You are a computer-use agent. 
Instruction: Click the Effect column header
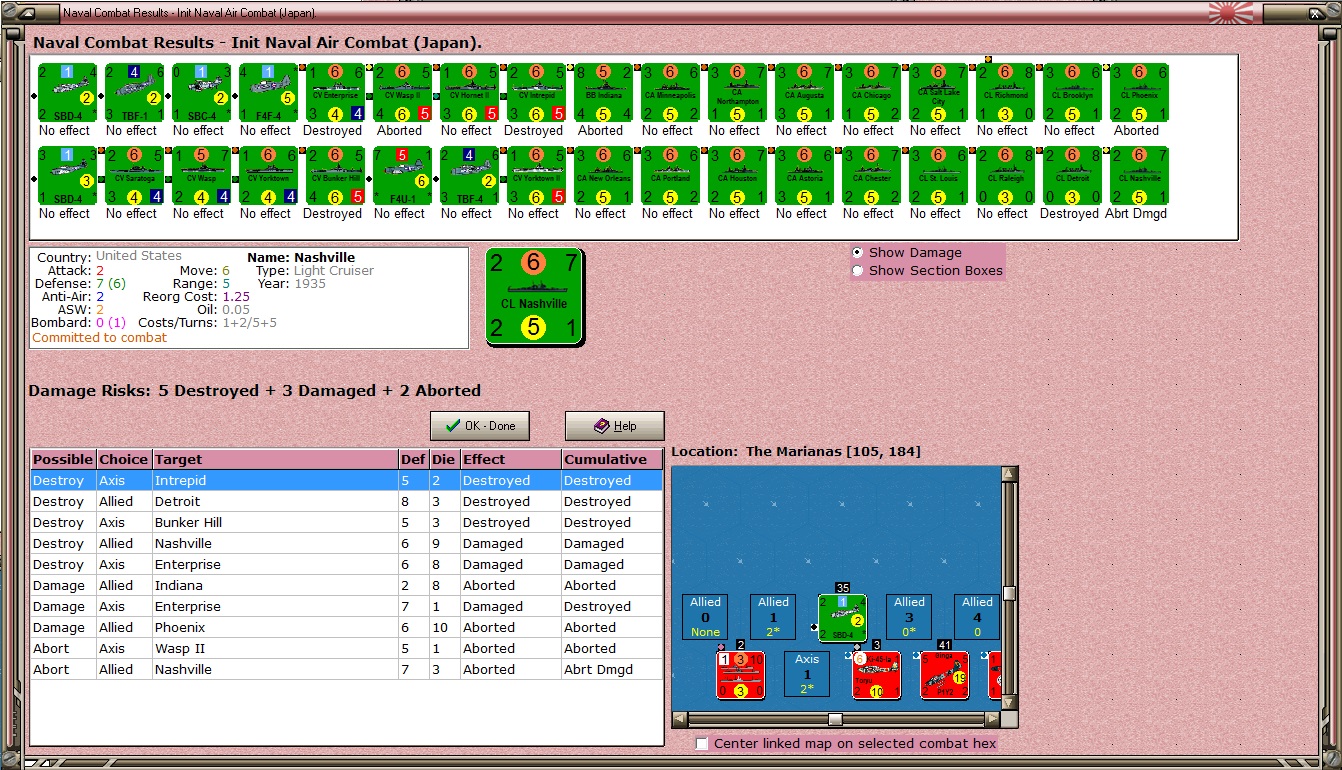510,459
